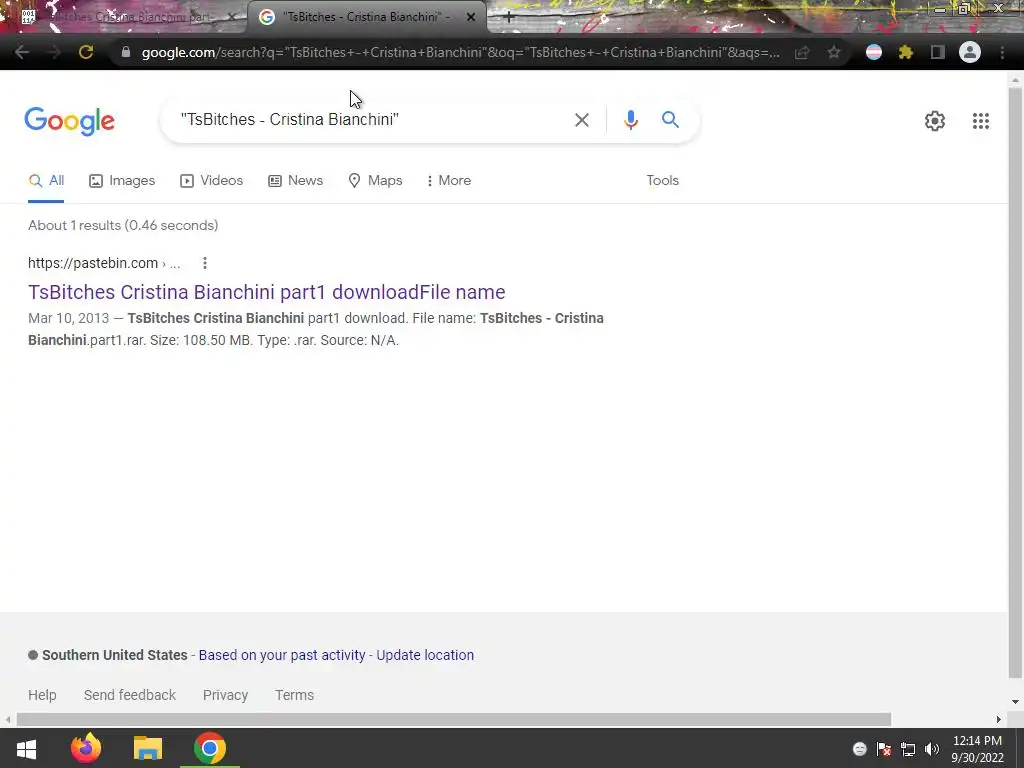Open the network tray icon
The height and width of the screenshot is (768, 1024).
point(908,749)
